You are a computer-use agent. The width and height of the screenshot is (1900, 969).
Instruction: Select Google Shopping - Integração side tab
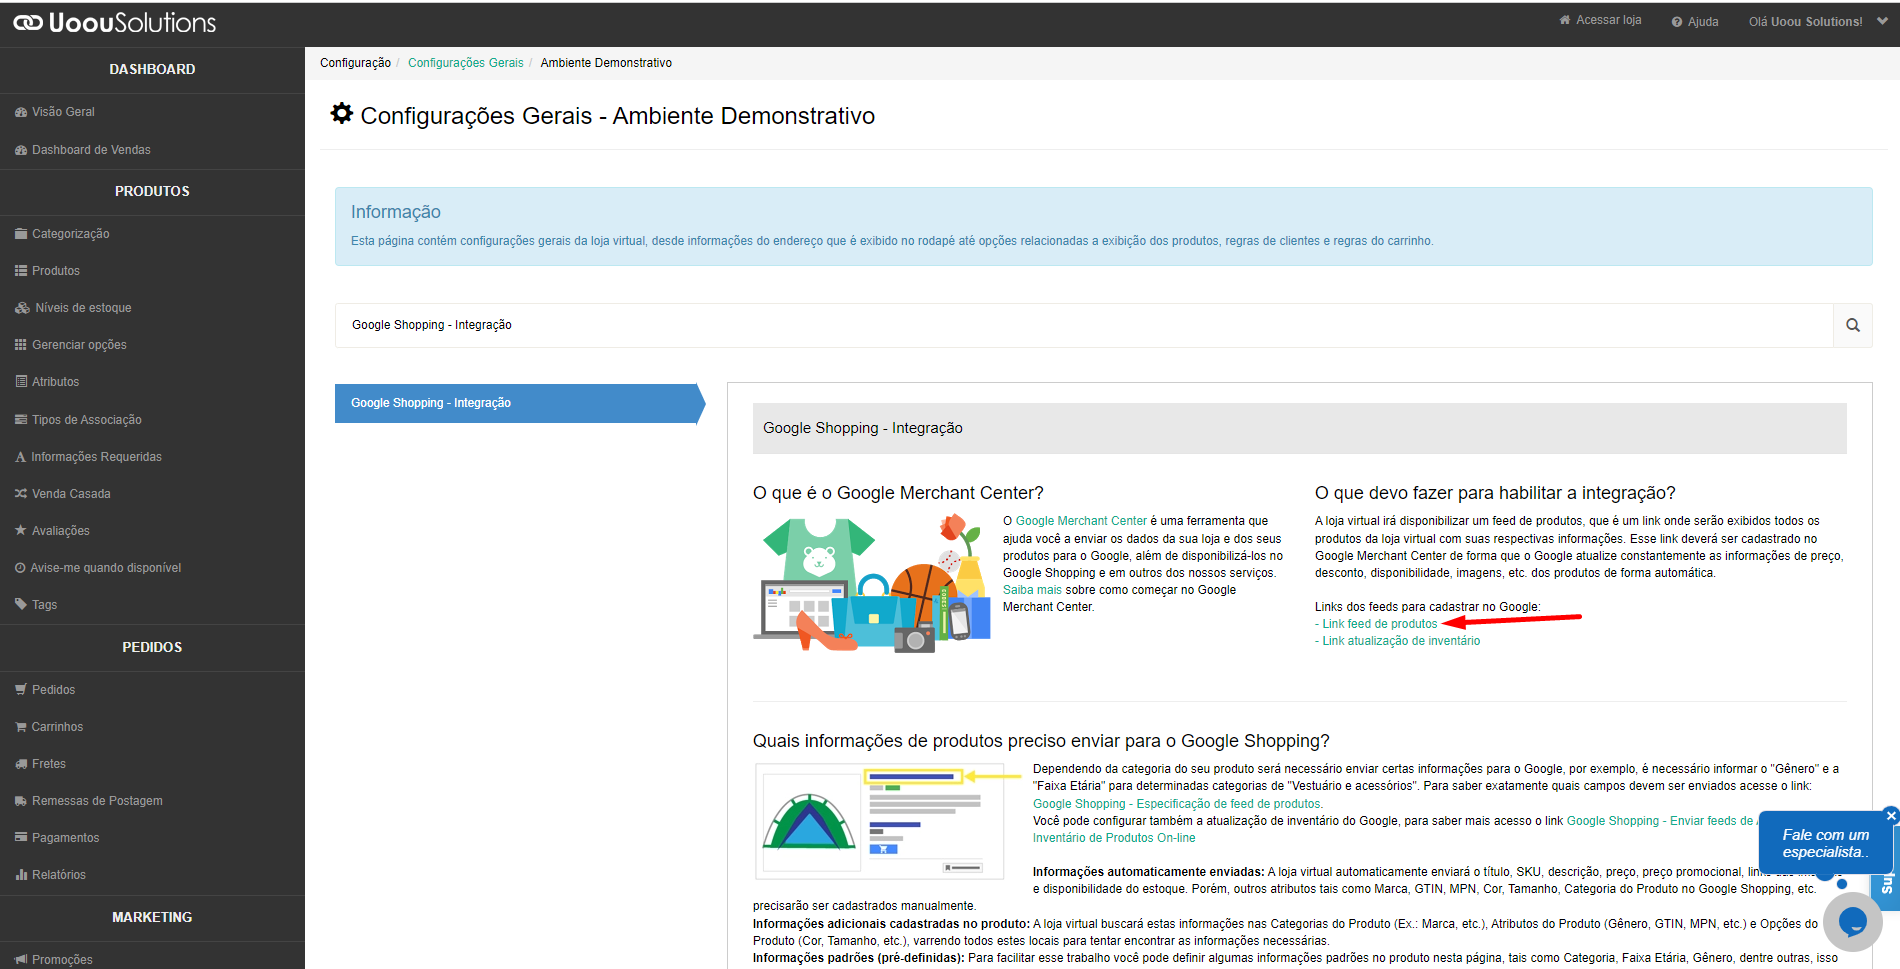520,403
